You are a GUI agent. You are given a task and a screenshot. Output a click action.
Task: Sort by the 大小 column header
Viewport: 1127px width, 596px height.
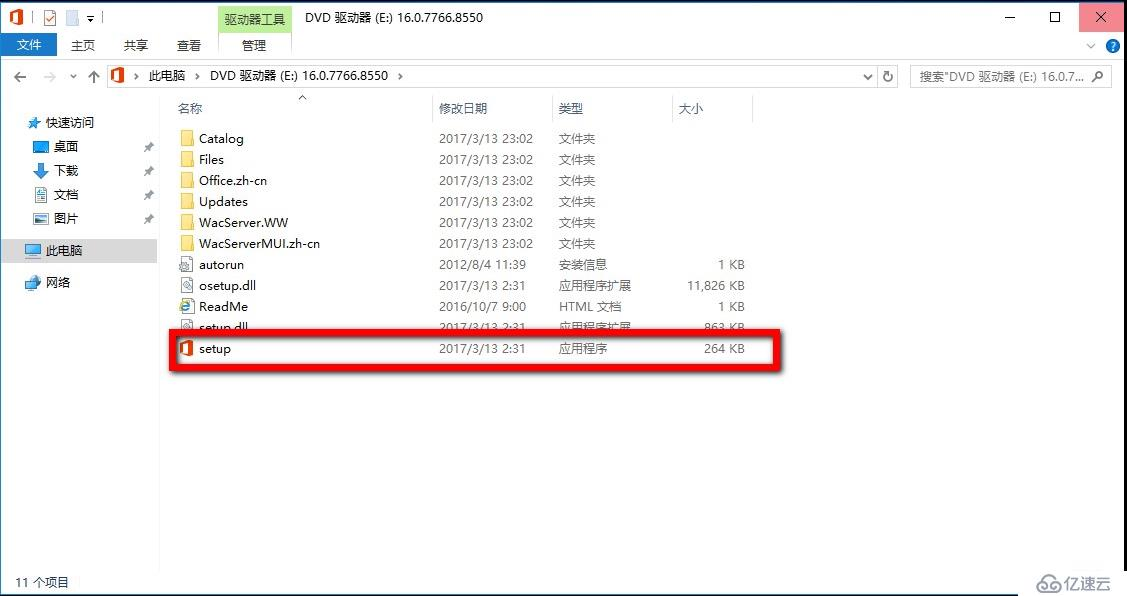click(691, 109)
